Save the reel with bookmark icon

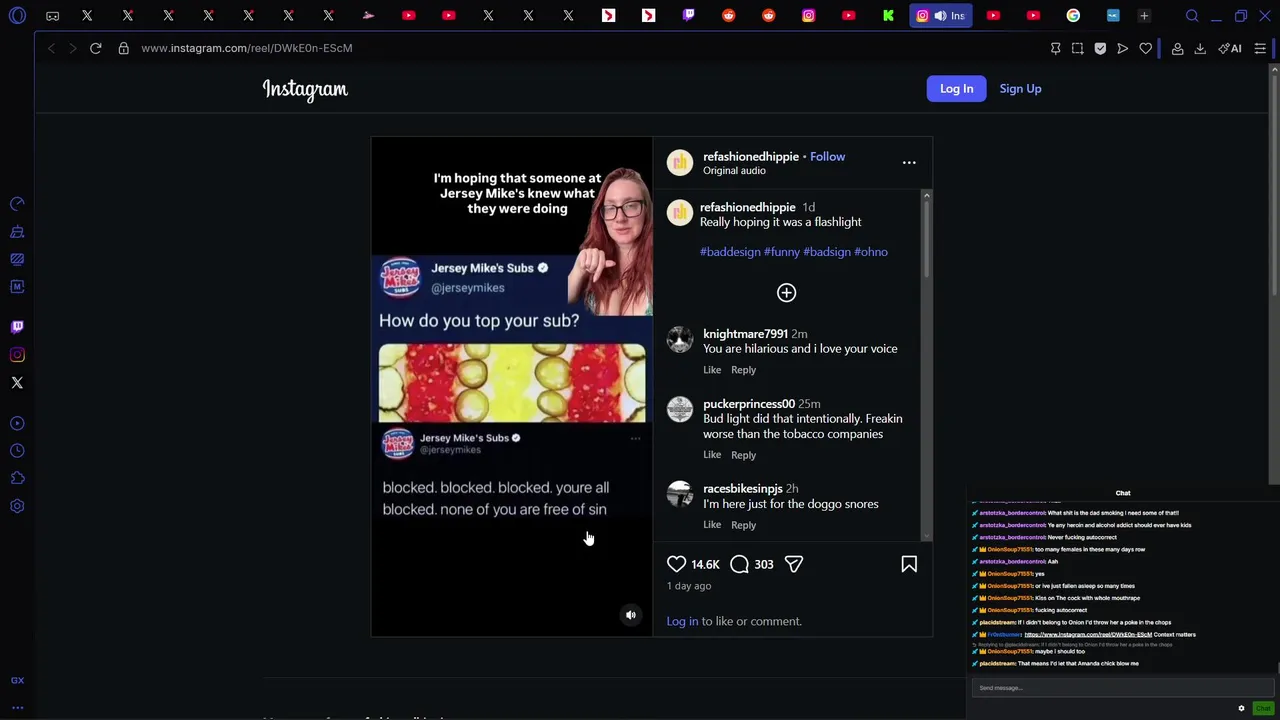coord(909,565)
